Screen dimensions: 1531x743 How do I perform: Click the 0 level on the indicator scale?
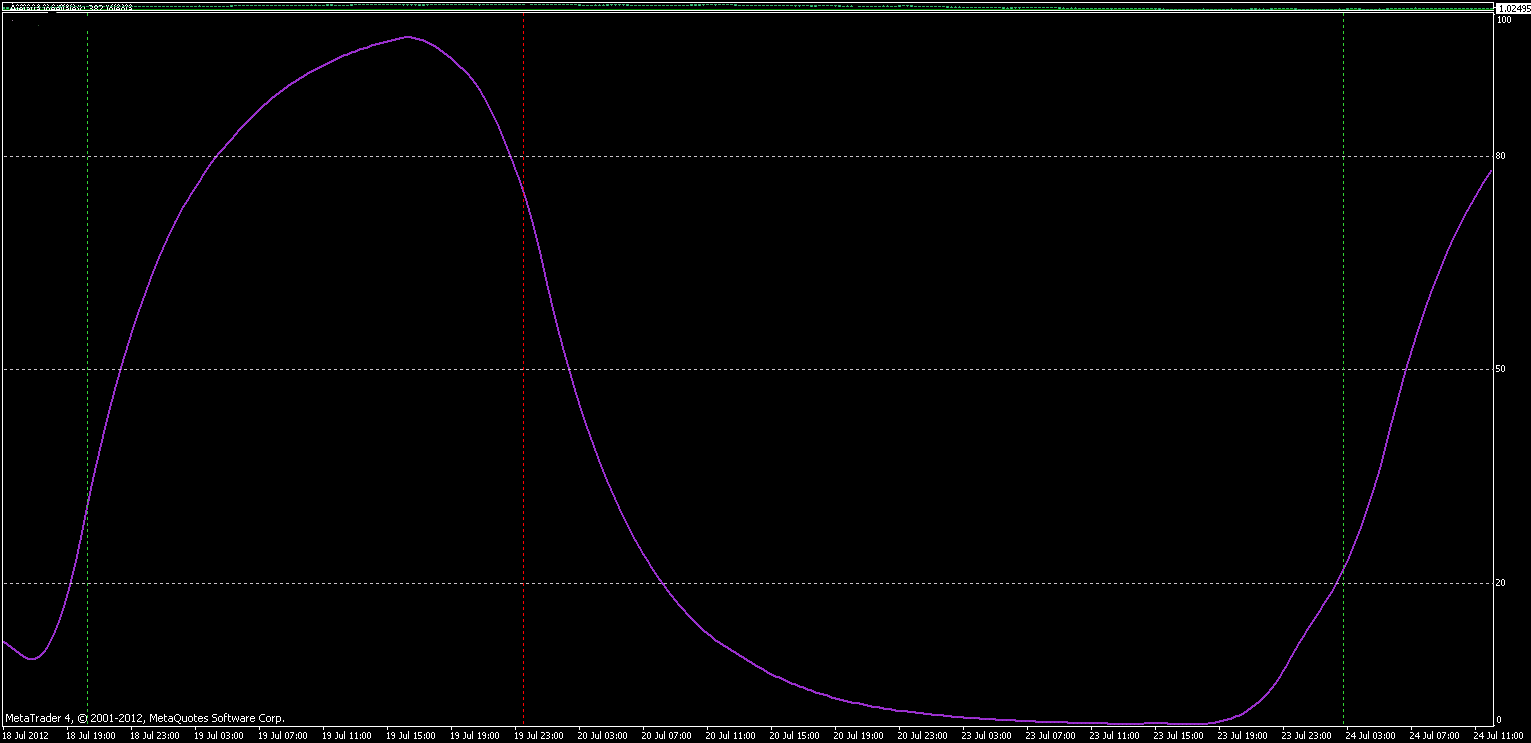(x=1498, y=719)
